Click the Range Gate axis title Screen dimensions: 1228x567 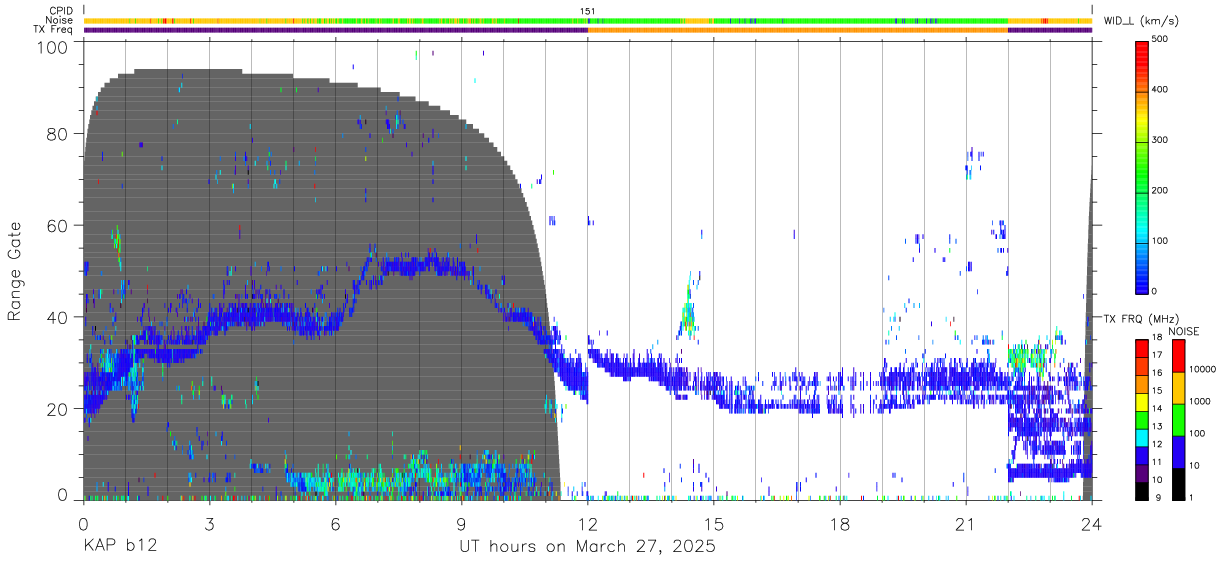point(15,271)
